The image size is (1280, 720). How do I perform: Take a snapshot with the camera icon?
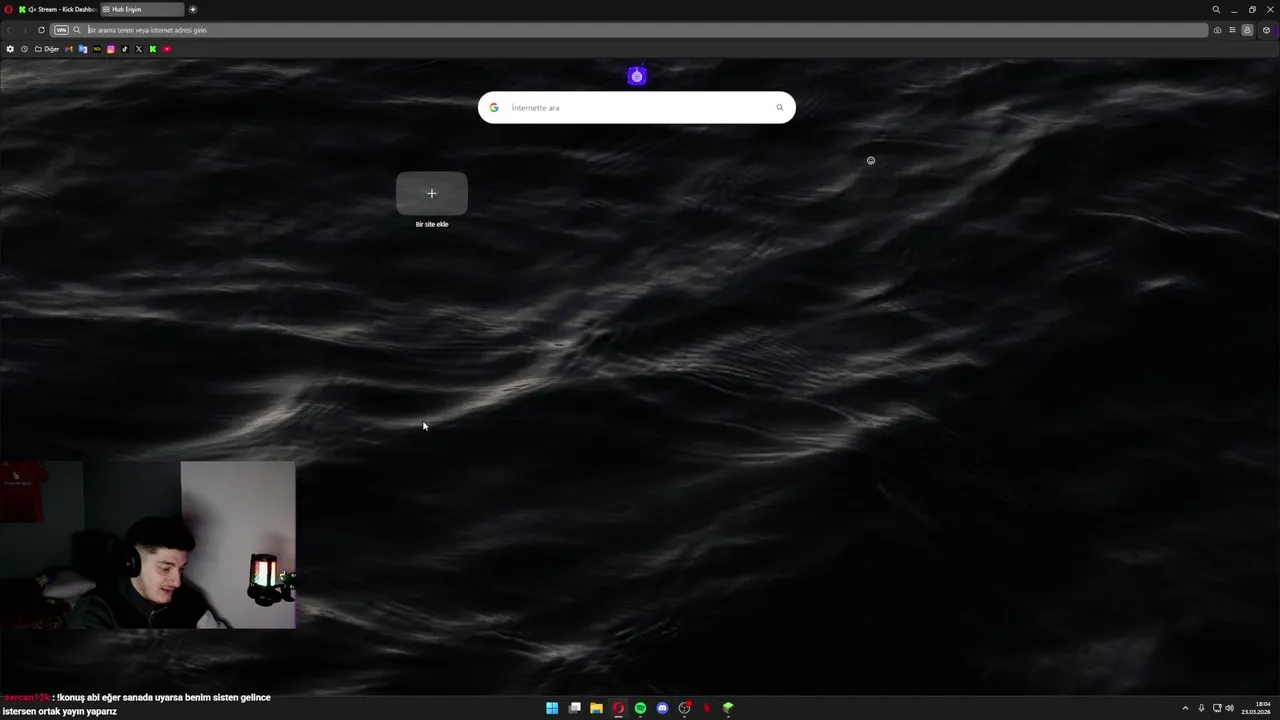click(x=1217, y=30)
